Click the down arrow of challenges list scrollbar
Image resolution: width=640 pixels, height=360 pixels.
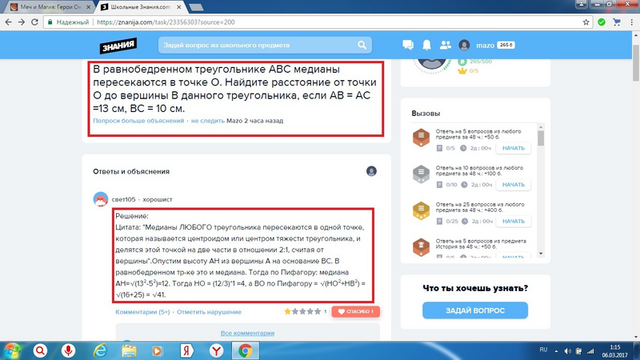pyautogui.click(x=541, y=253)
